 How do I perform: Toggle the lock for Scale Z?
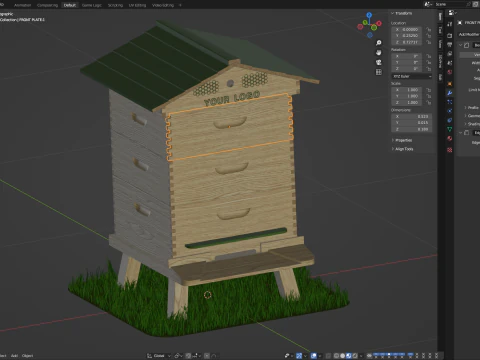click(429, 102)
